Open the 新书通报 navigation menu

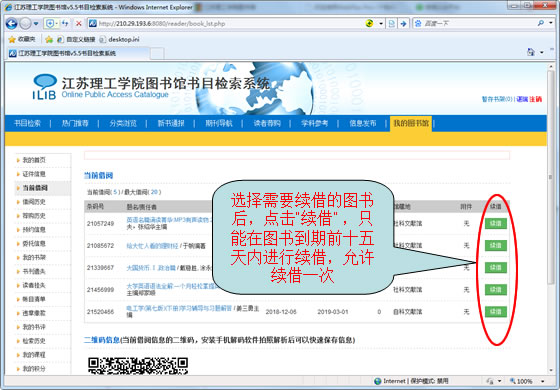coord(171,123)
